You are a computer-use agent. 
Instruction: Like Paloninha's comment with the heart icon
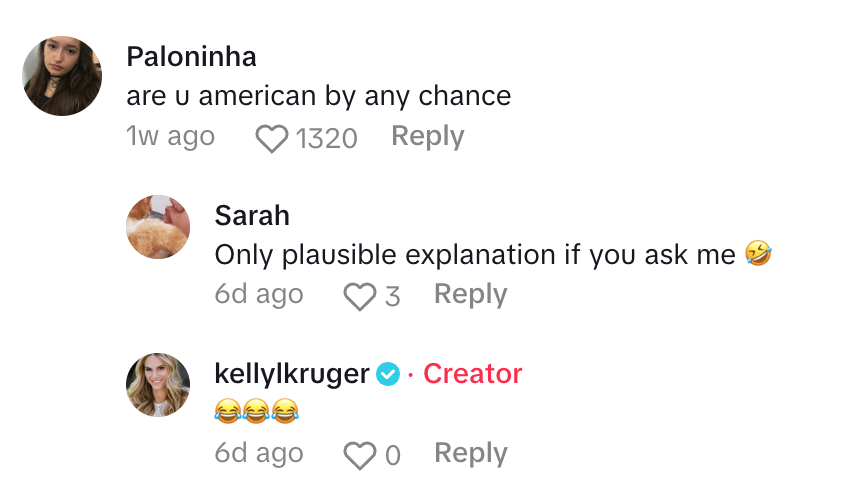coord(272,138)
